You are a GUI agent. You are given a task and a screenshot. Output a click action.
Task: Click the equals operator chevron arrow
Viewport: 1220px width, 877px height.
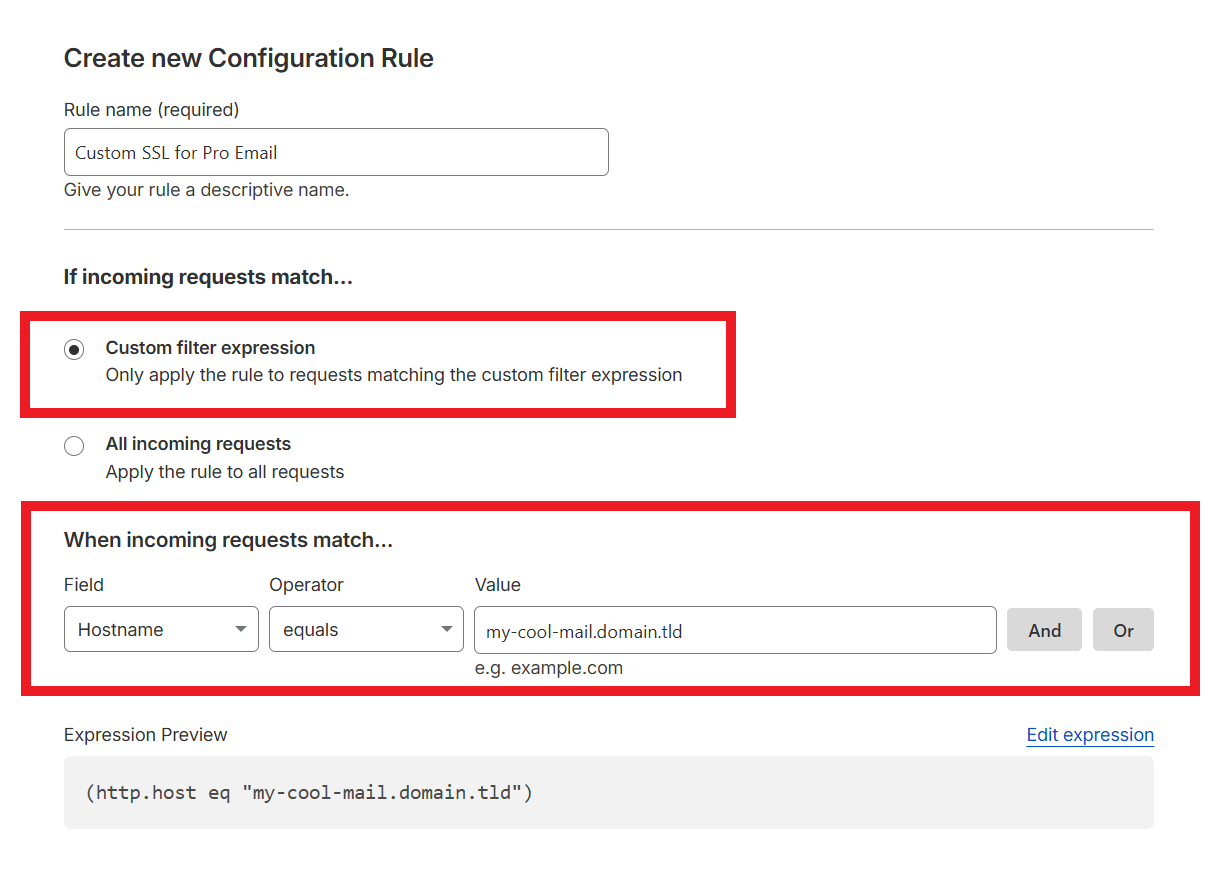pos(446,629)
